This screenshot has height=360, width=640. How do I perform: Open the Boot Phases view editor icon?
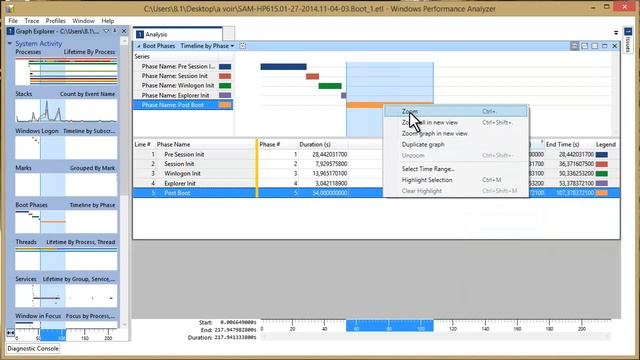(x=242, y=46)
